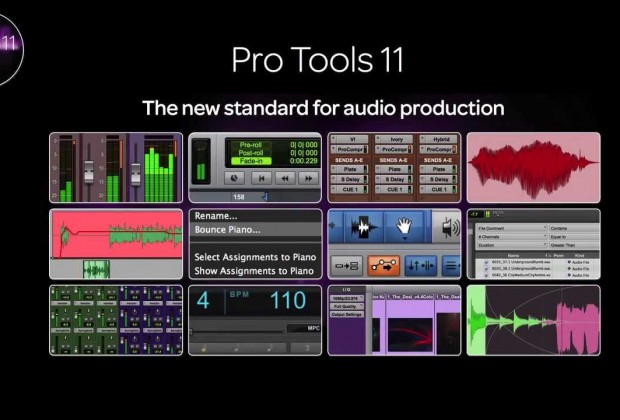Select the pink waveform clip in fade thumbnail
620x420 pixels.
pos(578,328)
